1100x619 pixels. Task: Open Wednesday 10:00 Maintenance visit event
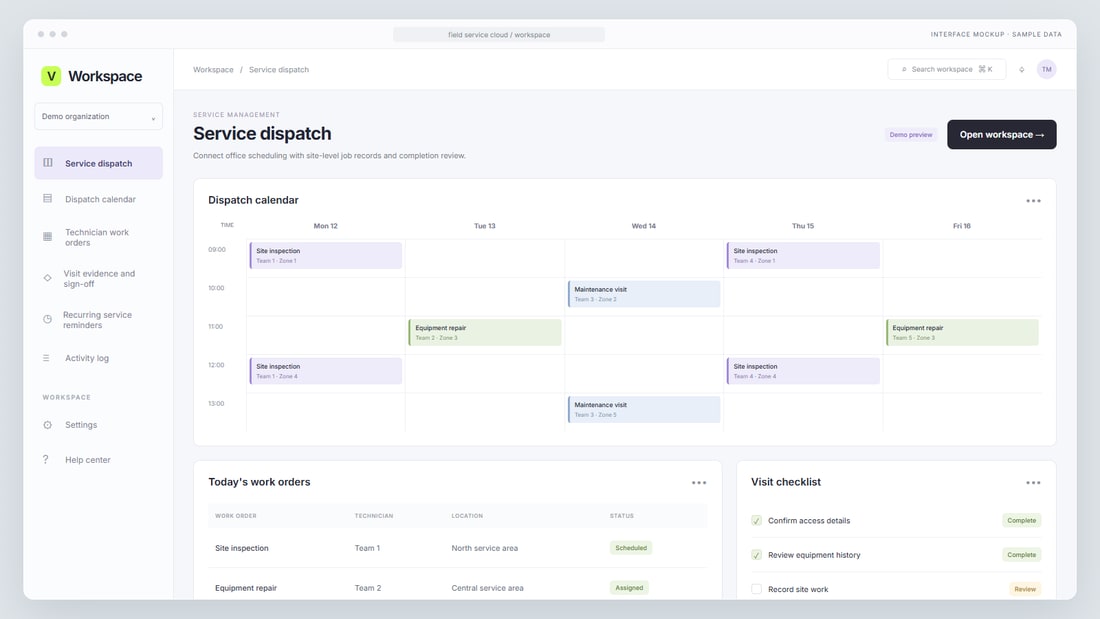click(644, 294)
